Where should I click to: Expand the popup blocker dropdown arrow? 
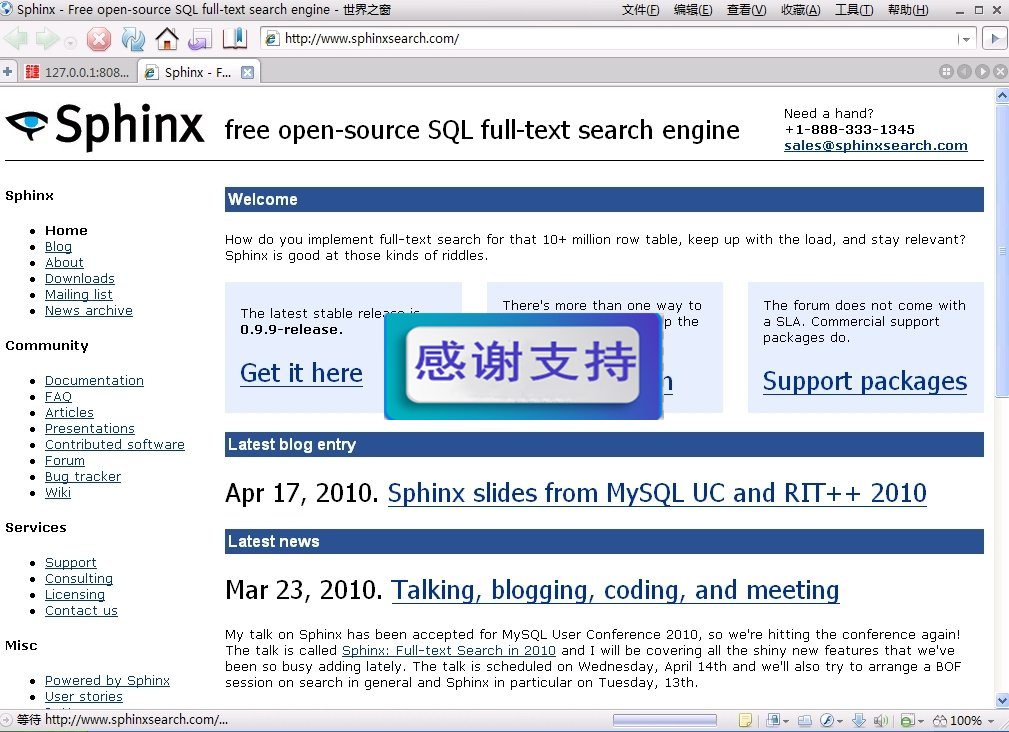[x=786, y=721]
